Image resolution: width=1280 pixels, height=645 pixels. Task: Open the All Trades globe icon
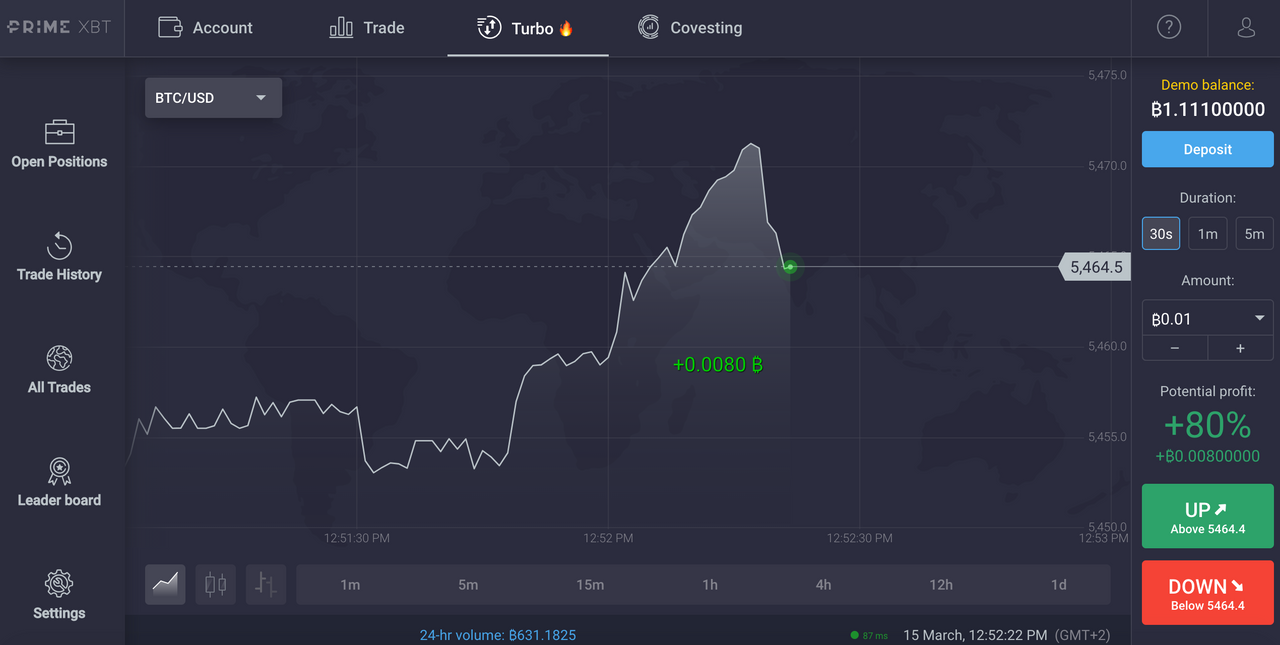point(59,358)
